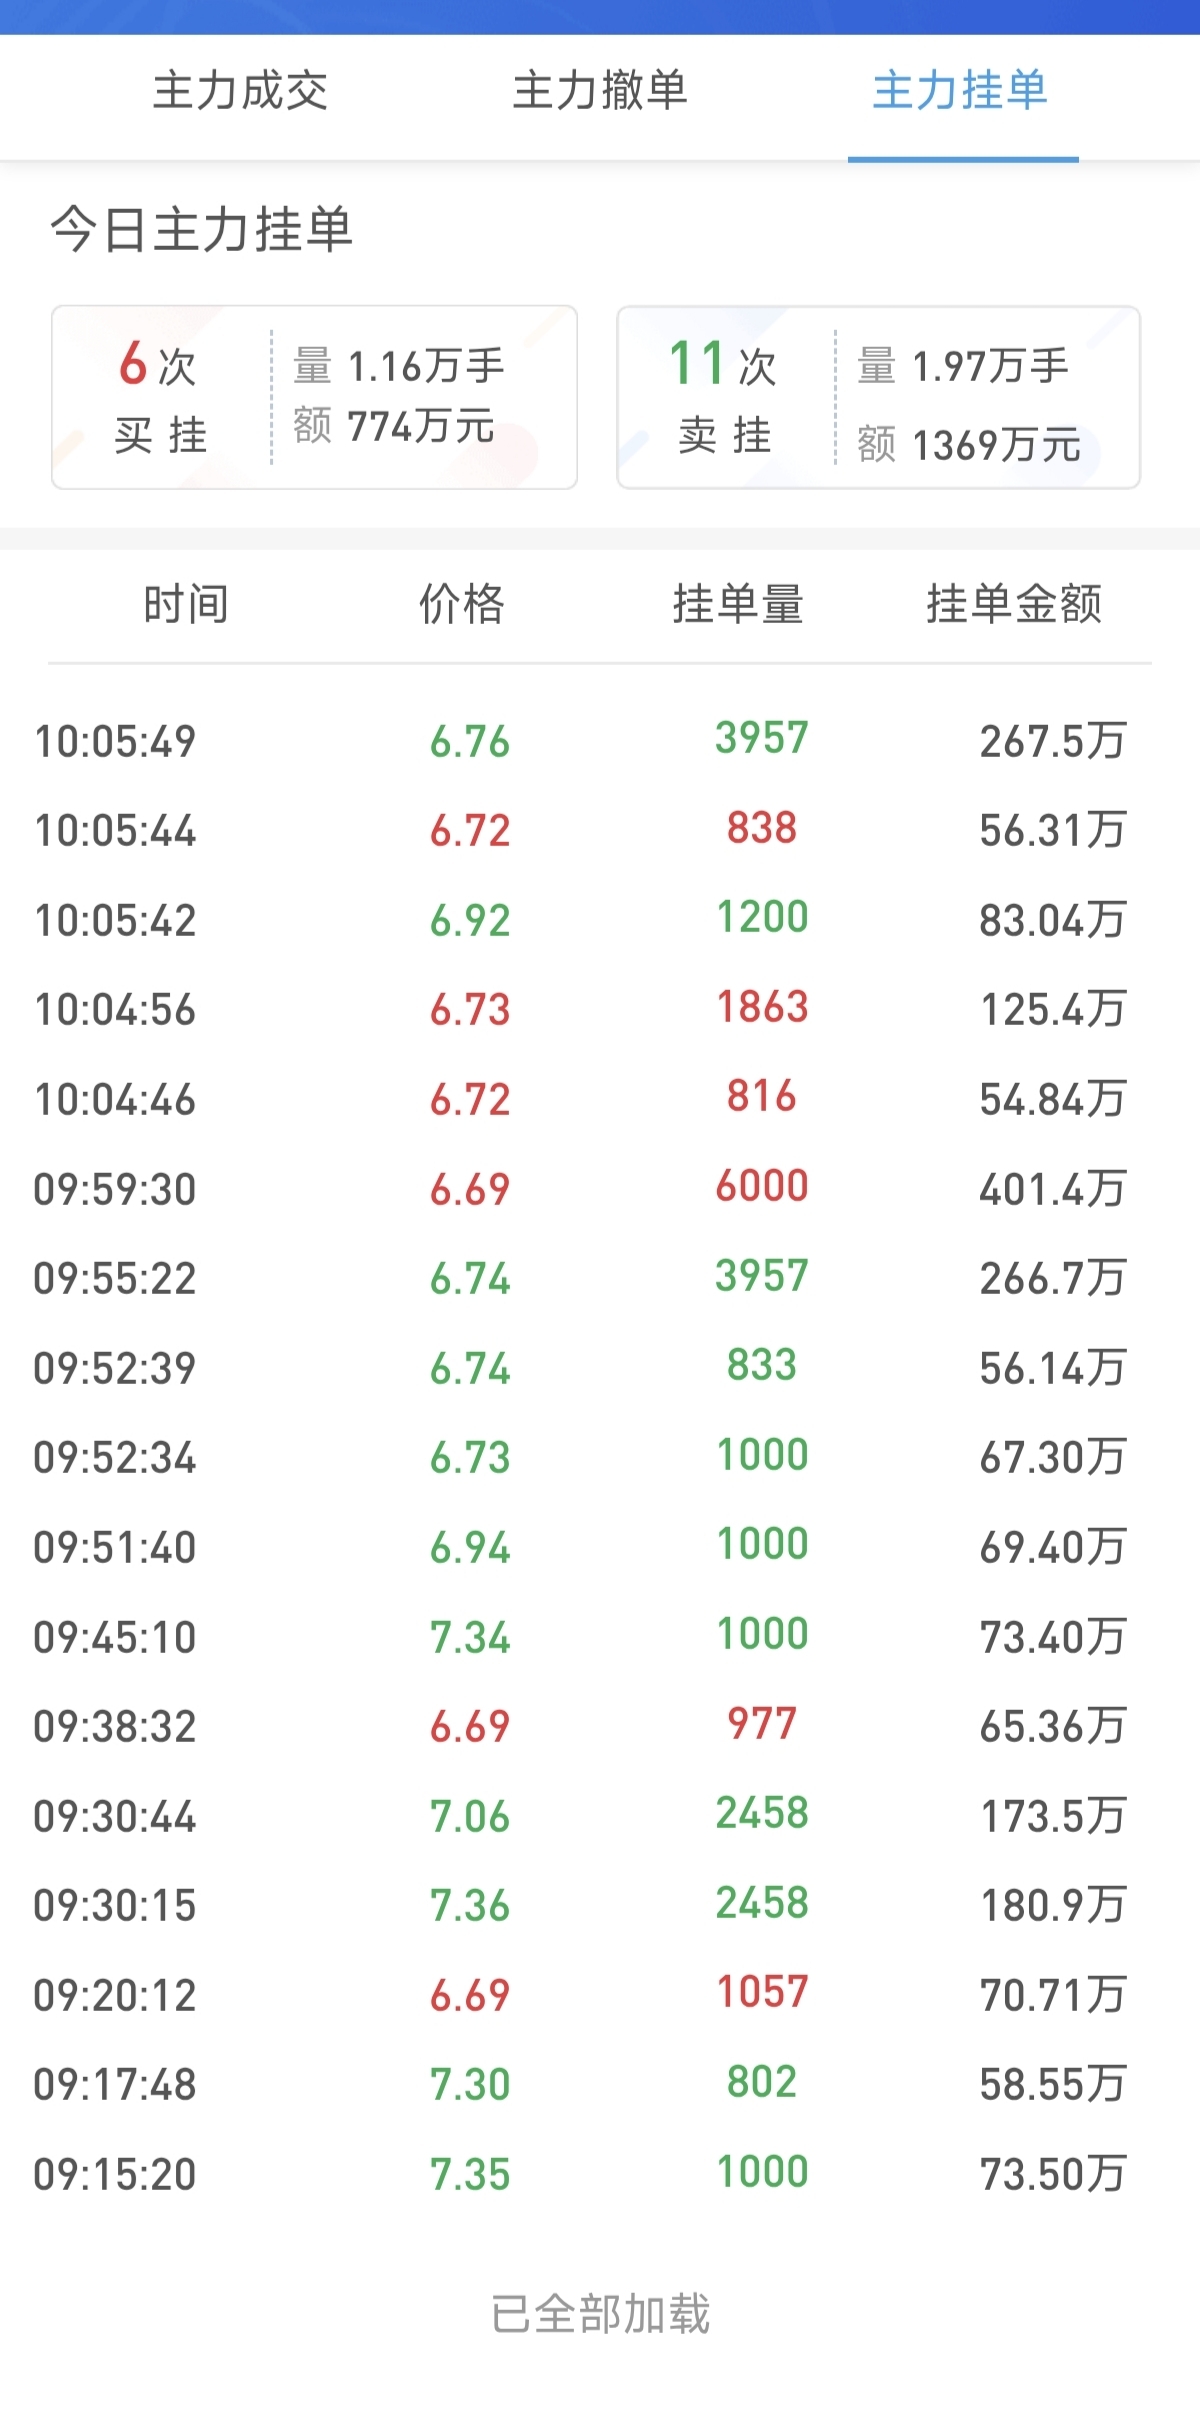
Task: Tap the 卖挂 11次 summary card
Action: 878,397
